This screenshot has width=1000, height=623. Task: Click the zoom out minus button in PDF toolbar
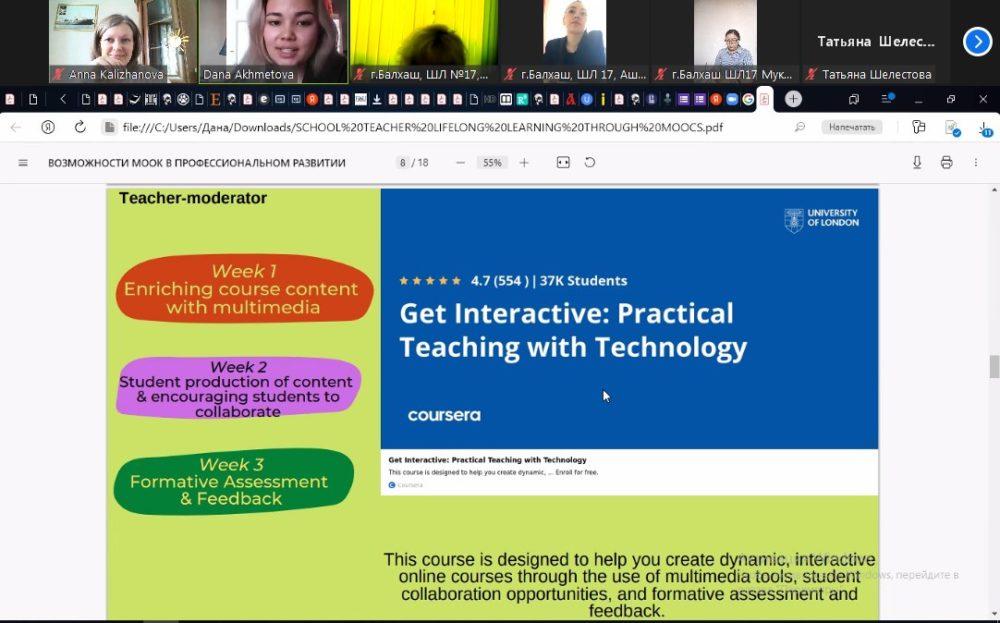click(460, 163)
